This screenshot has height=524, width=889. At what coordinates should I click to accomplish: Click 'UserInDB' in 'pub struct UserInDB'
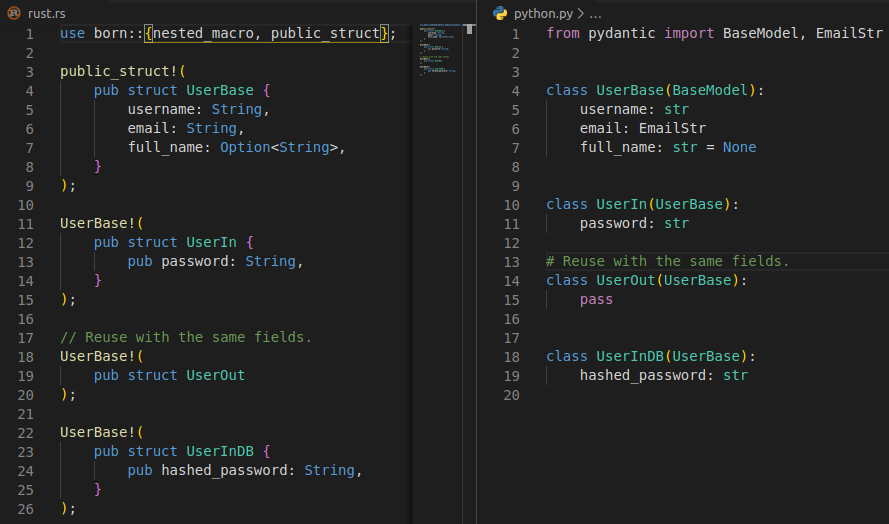tap(220, 451)
